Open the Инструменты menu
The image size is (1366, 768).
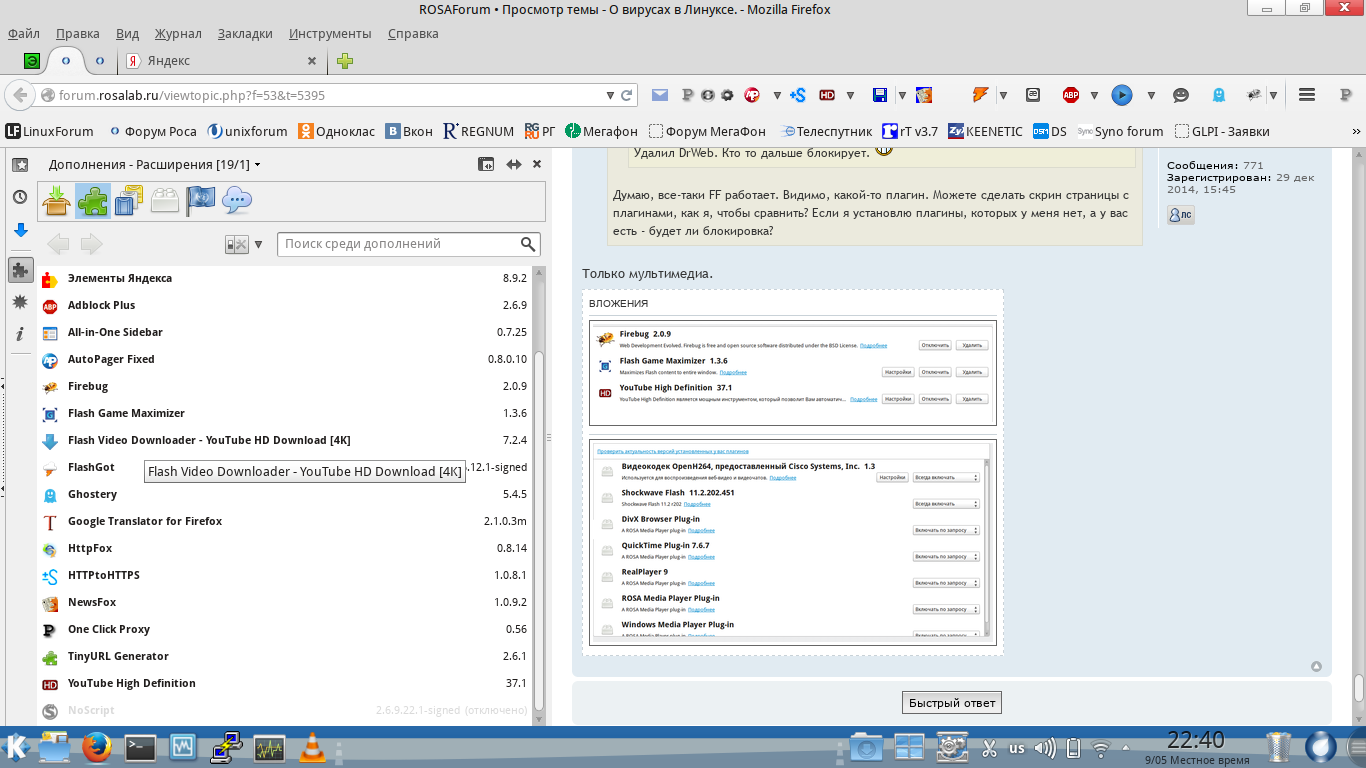(330, 33)
